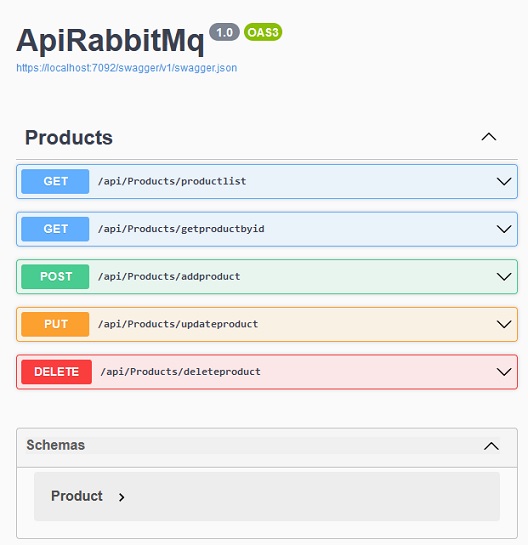Click the GET badge for productlist
Image resolution: width=528 pixels, height=545 pixels.
(x=55, y=181)
